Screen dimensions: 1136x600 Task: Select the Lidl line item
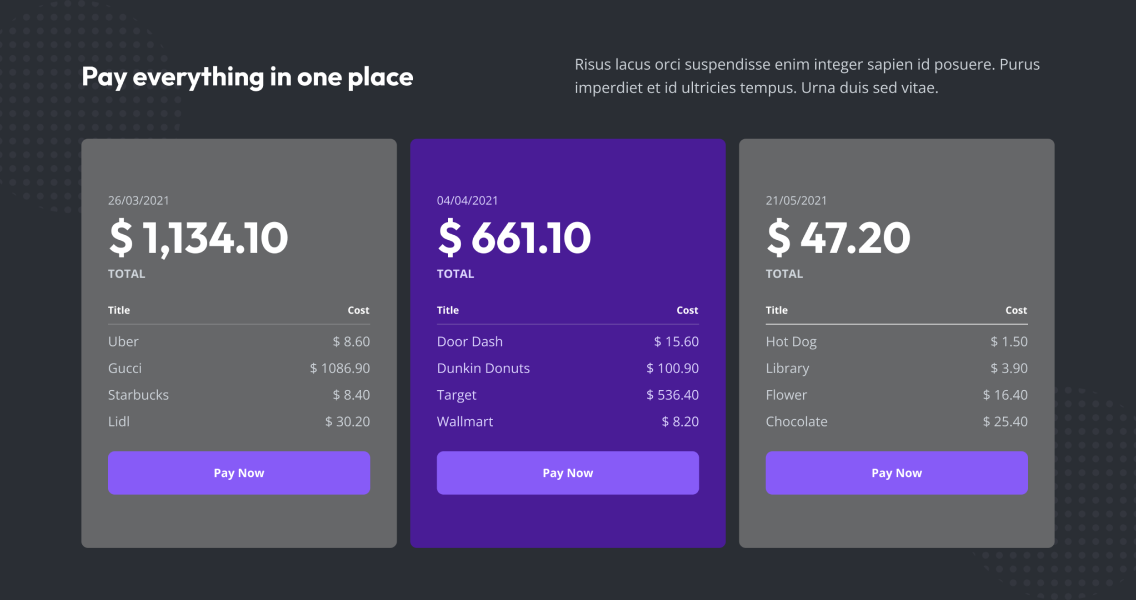pos(118,421)
